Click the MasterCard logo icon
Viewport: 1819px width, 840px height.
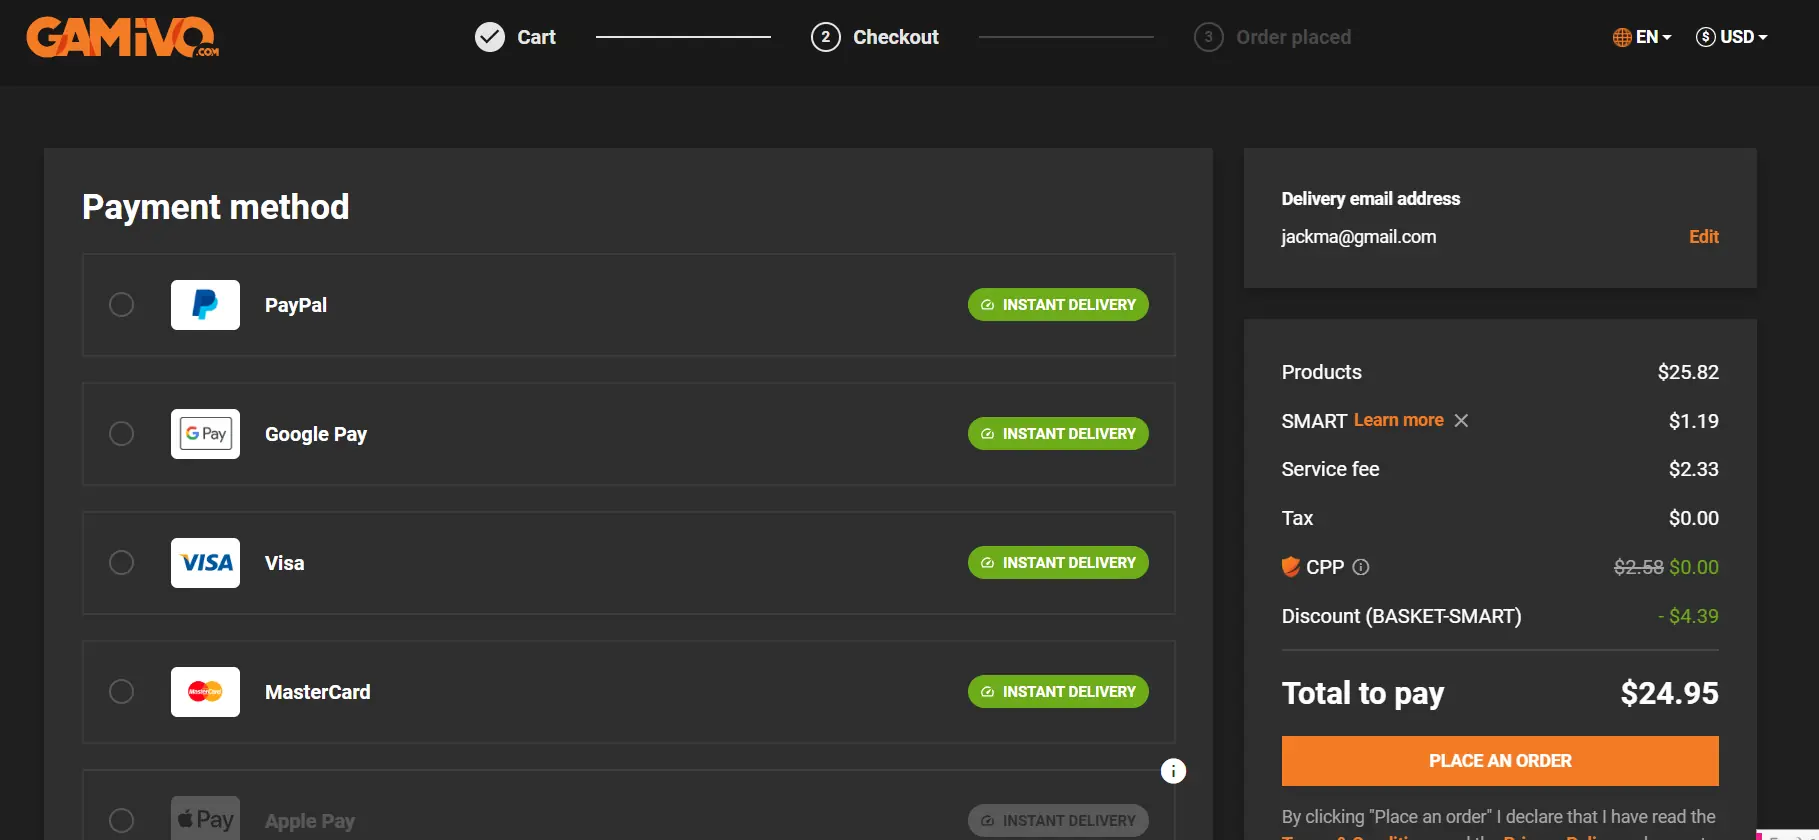click(x=205, y=692)
